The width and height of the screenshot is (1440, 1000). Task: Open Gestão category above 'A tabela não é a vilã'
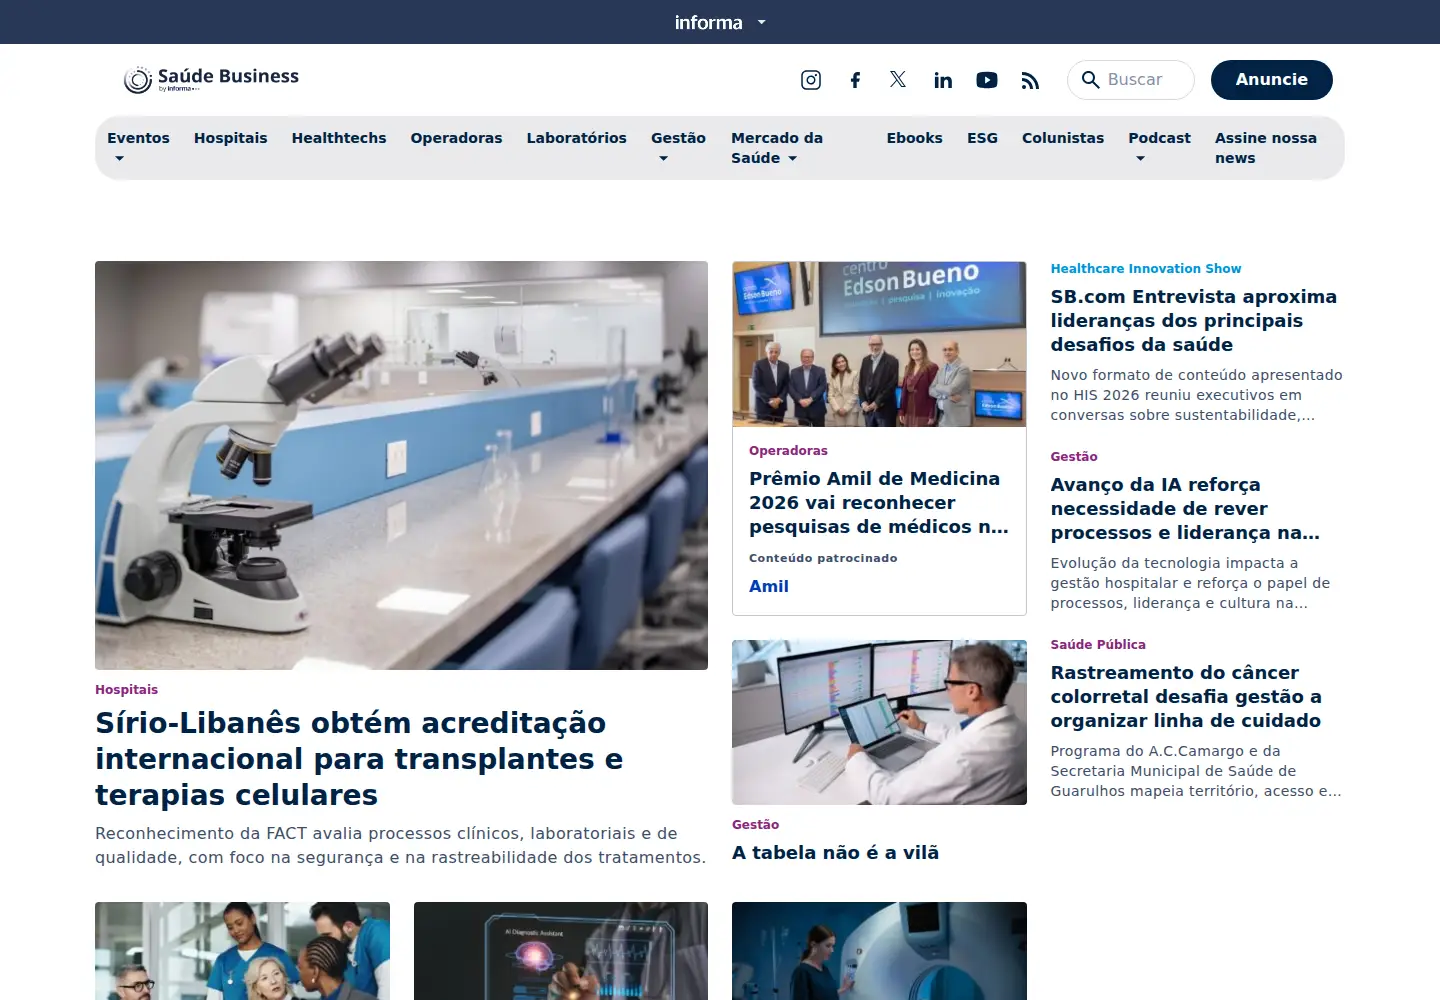point(755,825)
